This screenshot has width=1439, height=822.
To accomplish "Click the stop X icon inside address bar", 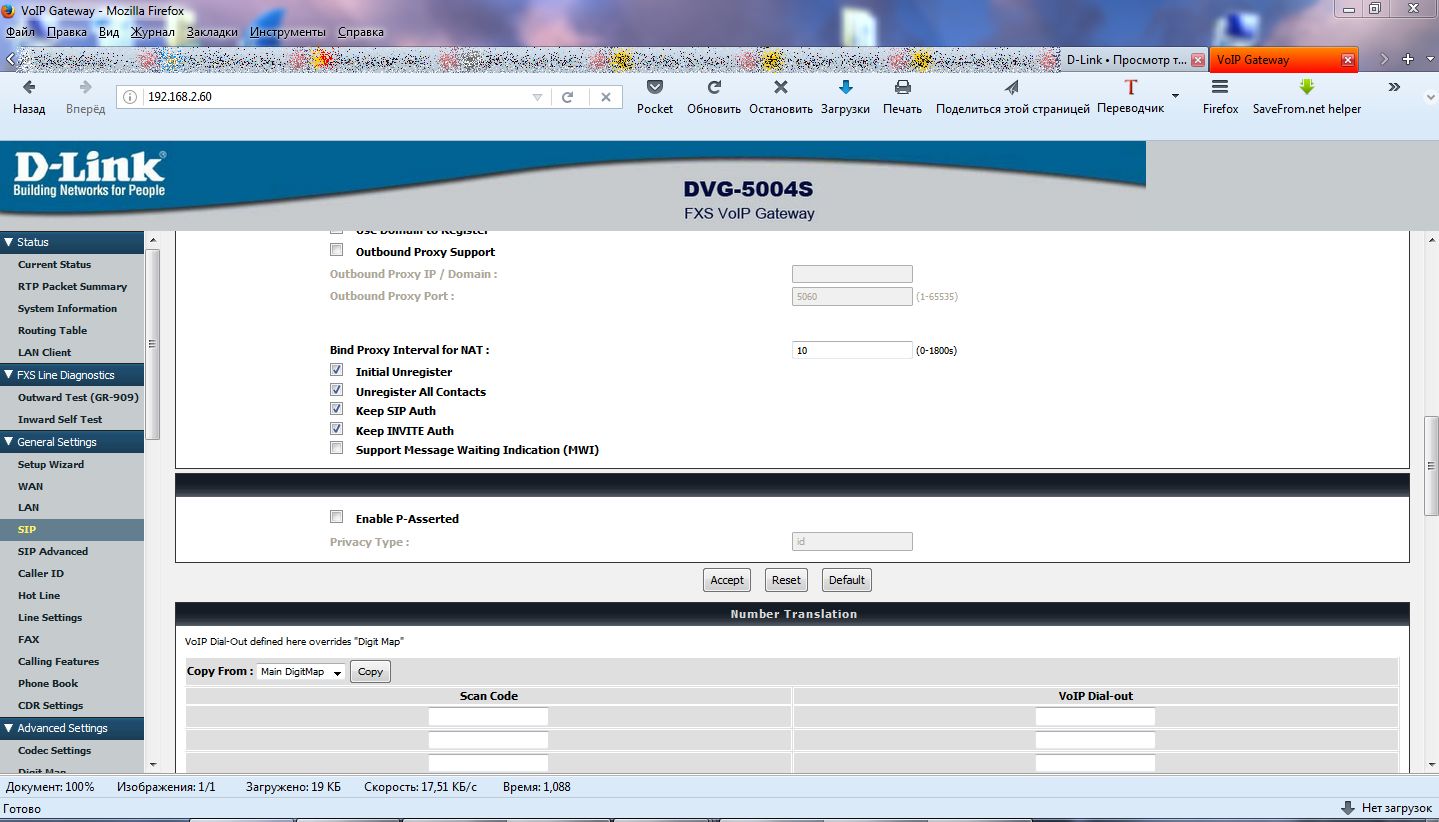I will (x=605, y=97).
